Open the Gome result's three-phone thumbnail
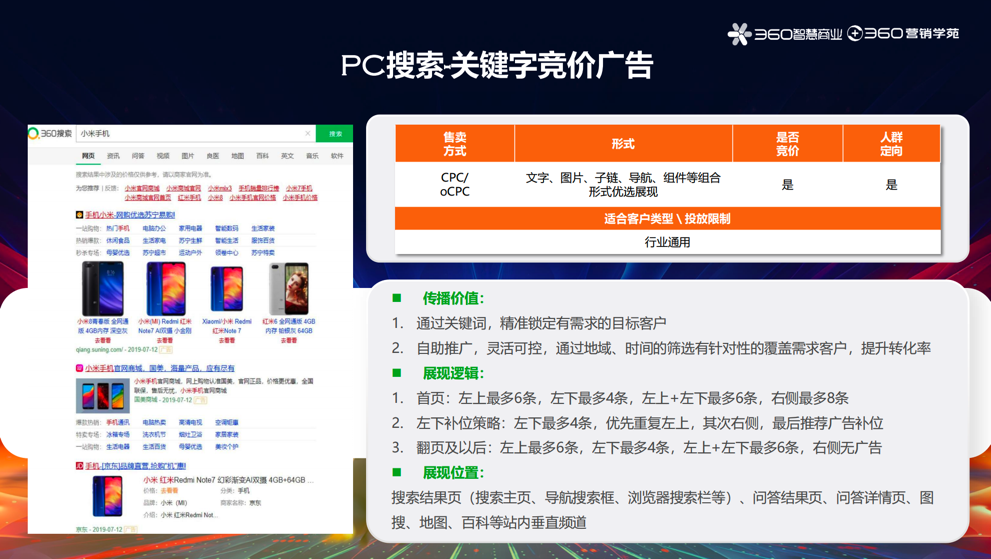This screenshot has width=991, height=559. (x=102, y=395)
